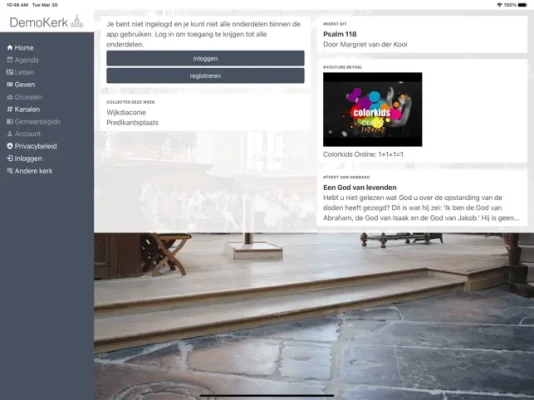
Task: Tap the Inloggen arrow icon in sidebar
Action: [10, 158]
